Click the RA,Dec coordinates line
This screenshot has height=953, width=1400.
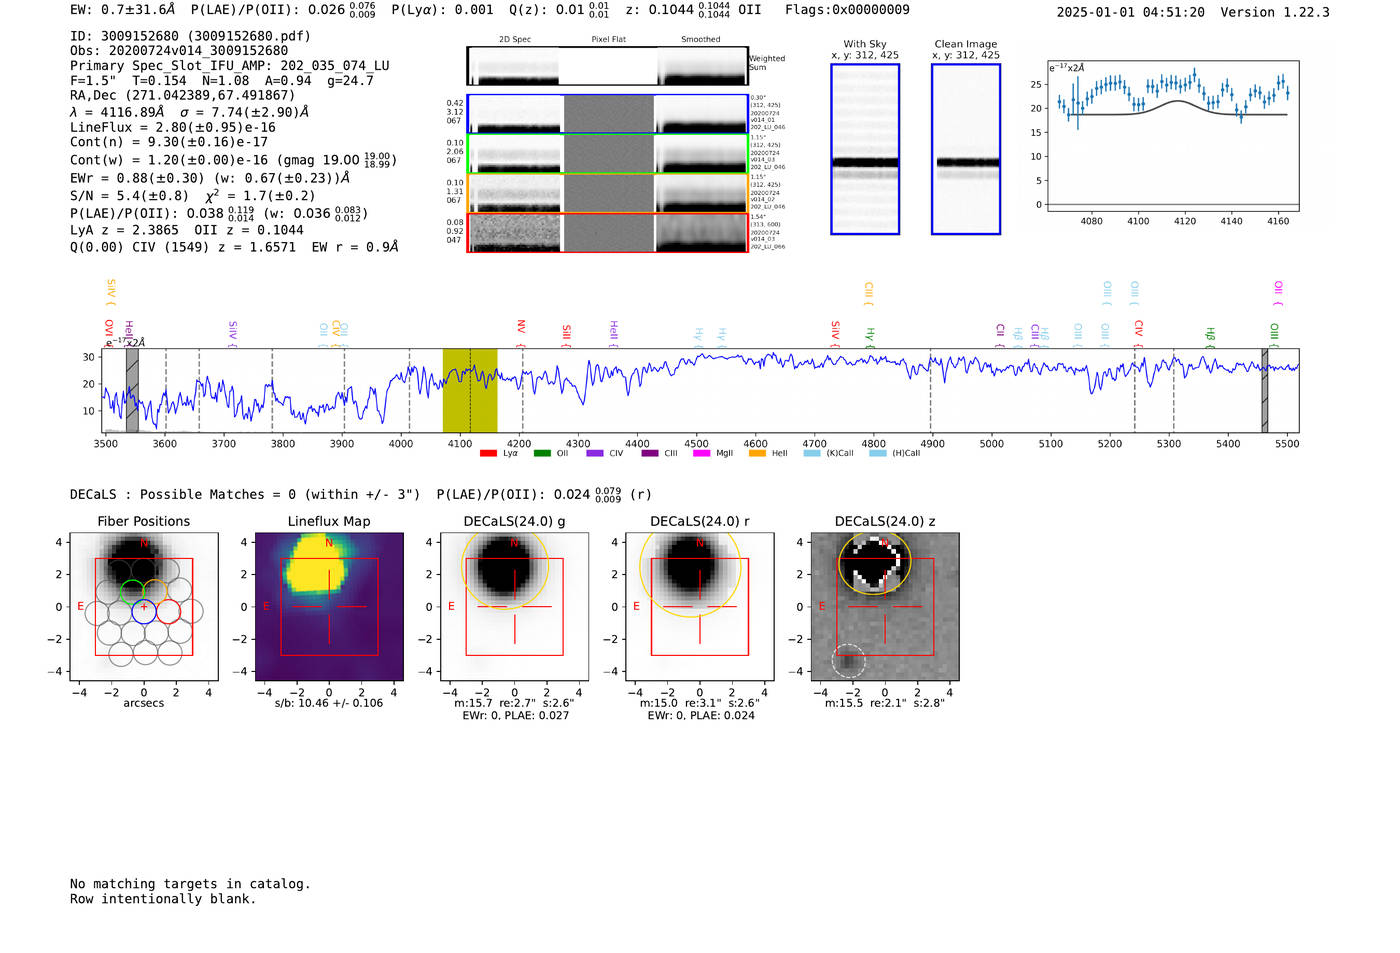click(183, 96)
